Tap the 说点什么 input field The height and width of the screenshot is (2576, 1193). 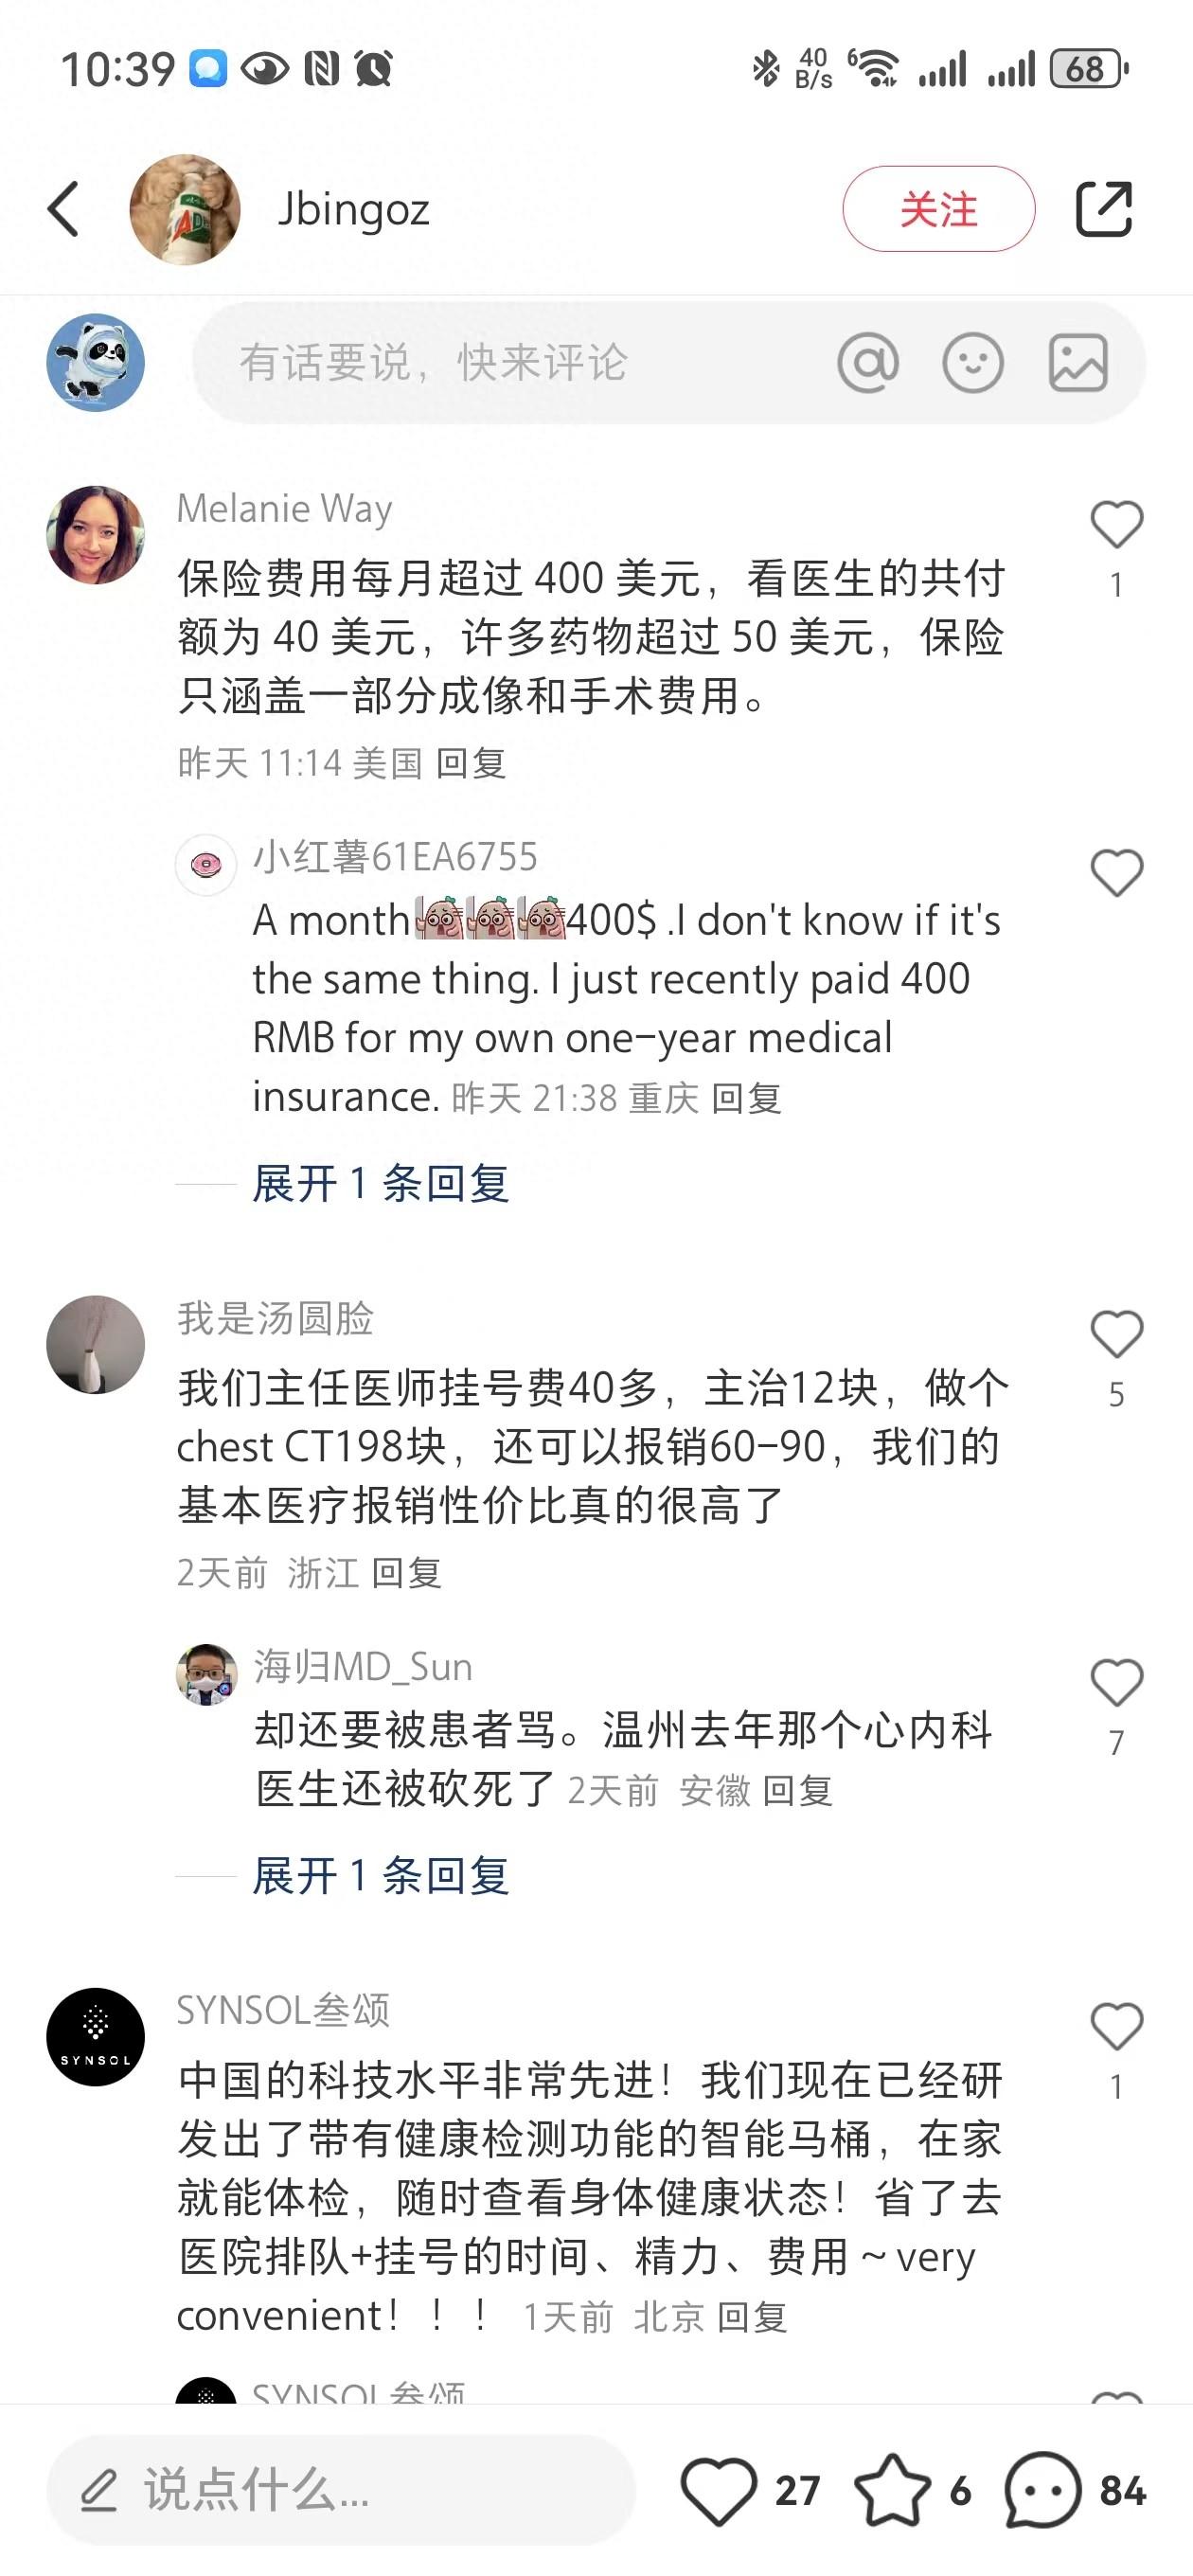(341, 2490)
